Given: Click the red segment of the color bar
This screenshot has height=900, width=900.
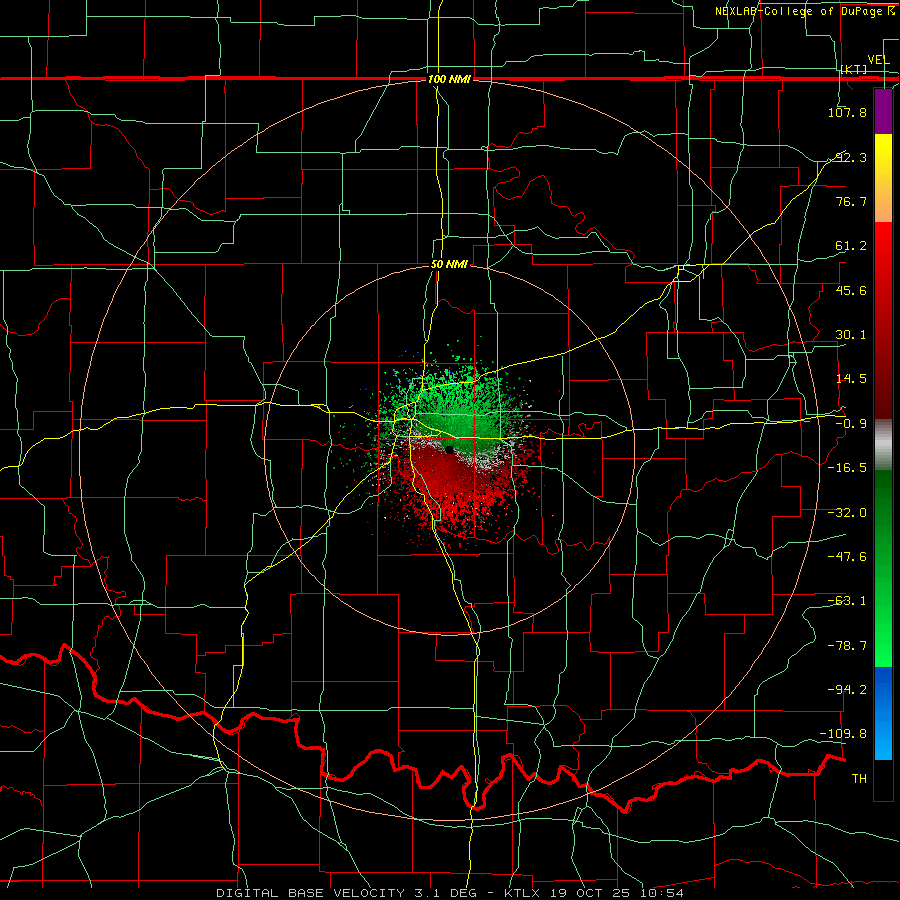Looking at the screenshot, I should [883, 320].
